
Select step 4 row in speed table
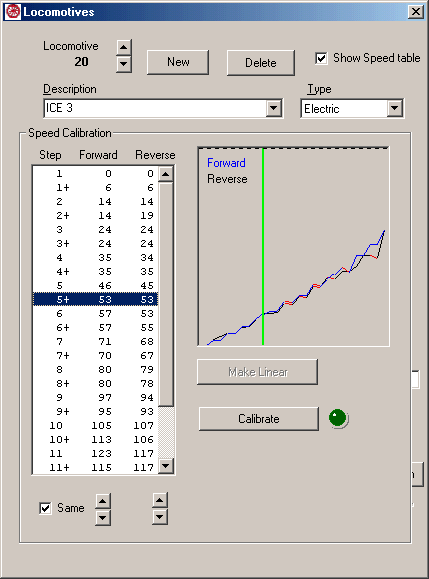[95, 258]
